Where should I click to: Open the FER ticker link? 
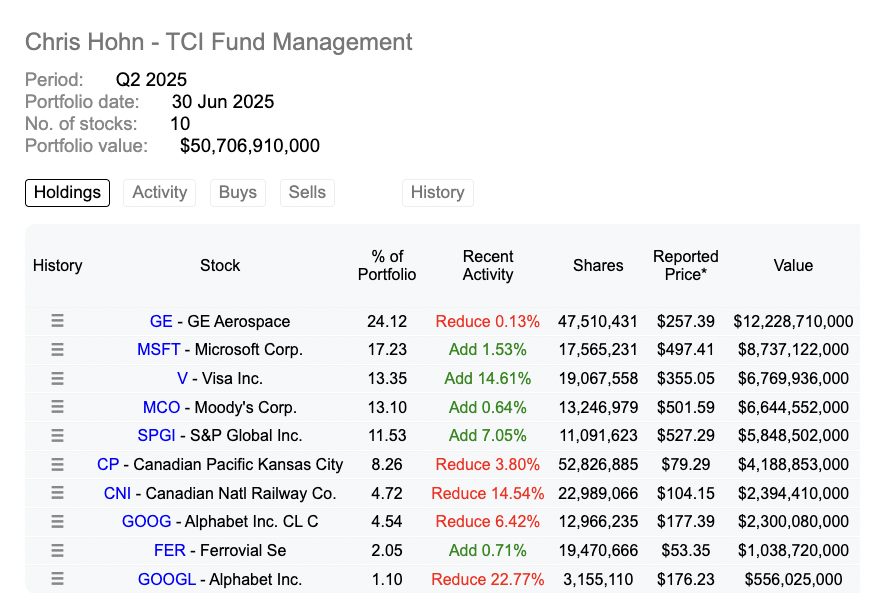pos(169,551)
